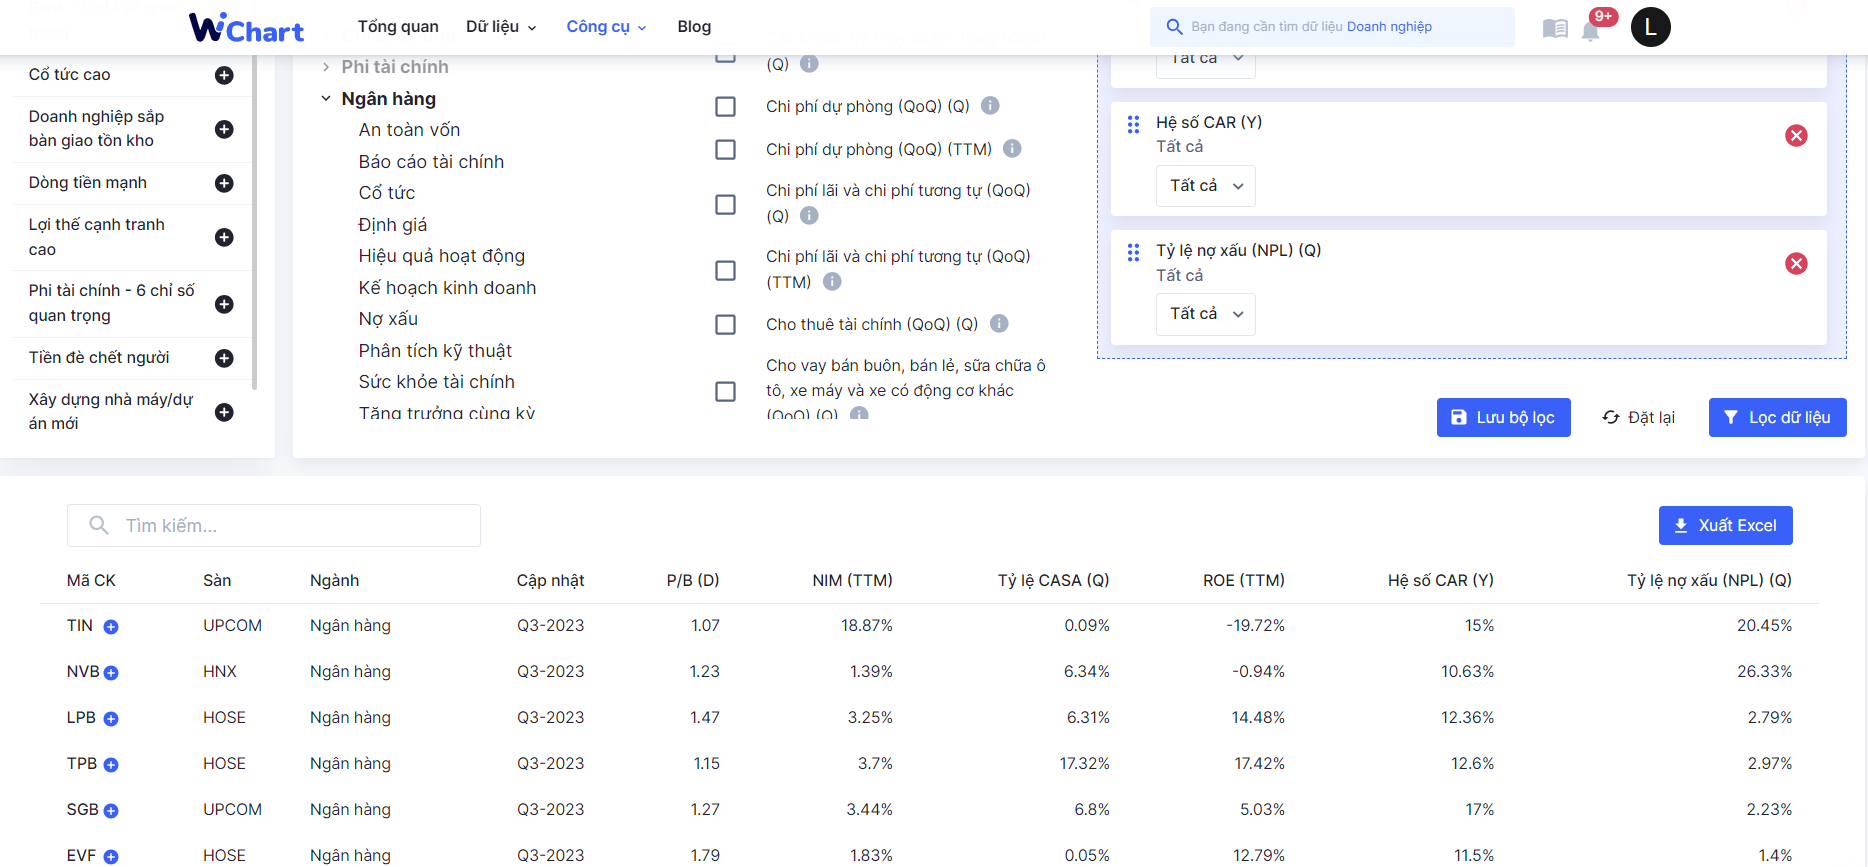Expand the Phi tài chính tree node
The image size is (1868, 867).
[325, 67]
